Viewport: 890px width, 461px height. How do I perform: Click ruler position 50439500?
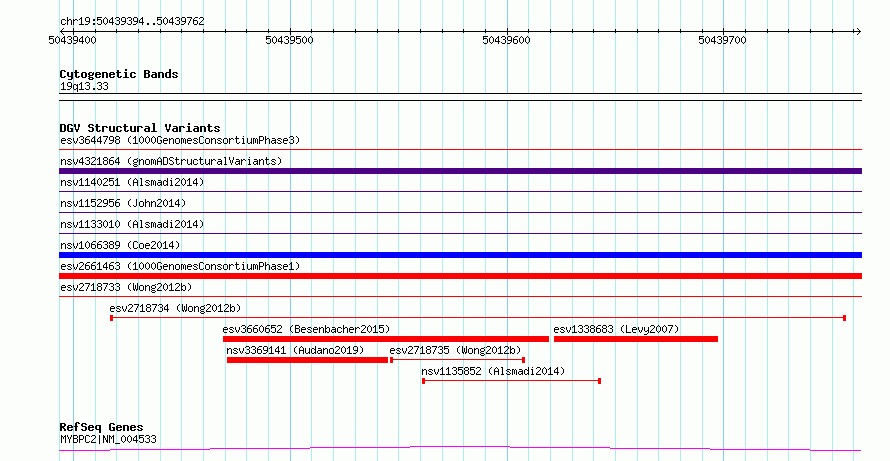point(289,40)
